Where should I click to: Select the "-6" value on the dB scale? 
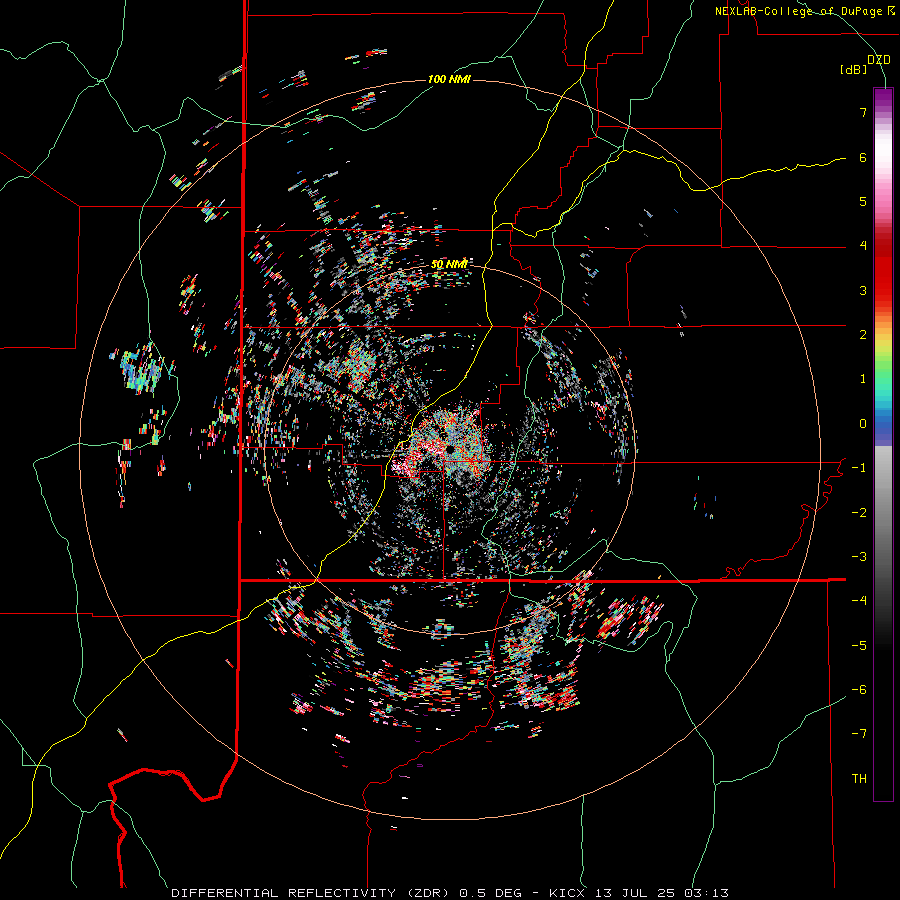[859, 690]
